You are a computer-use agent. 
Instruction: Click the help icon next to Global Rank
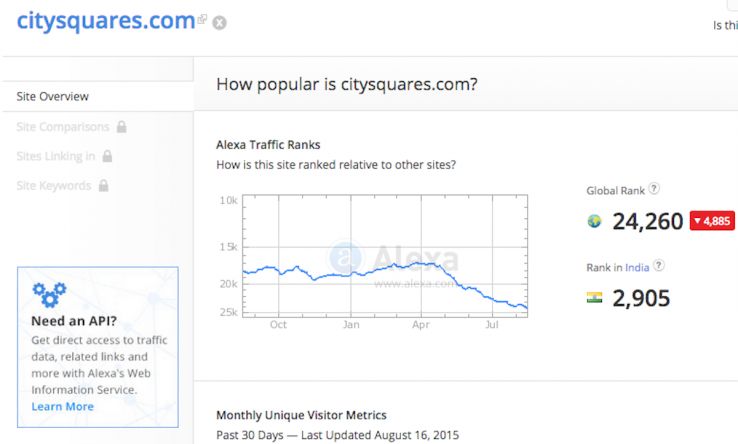654,188
